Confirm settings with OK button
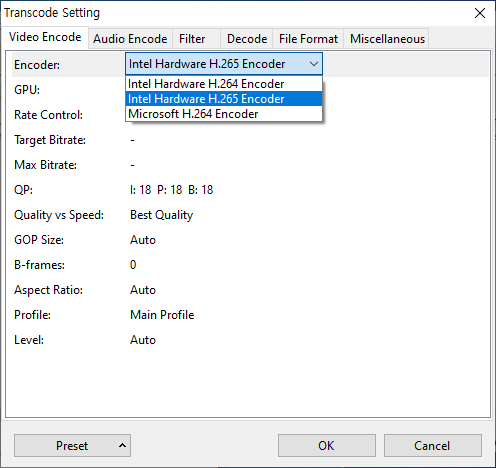Screen dimensions: 496x468 point(327,445)
